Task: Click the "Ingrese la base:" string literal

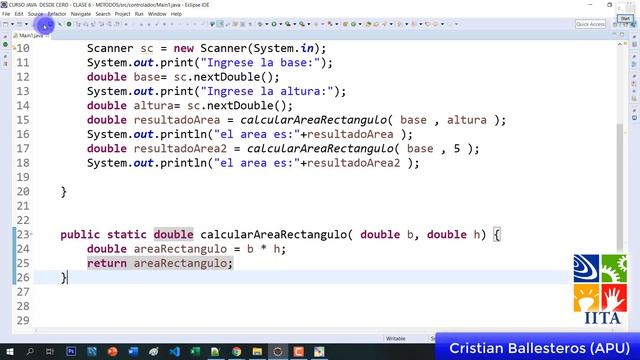Action: tap(261, 62)
